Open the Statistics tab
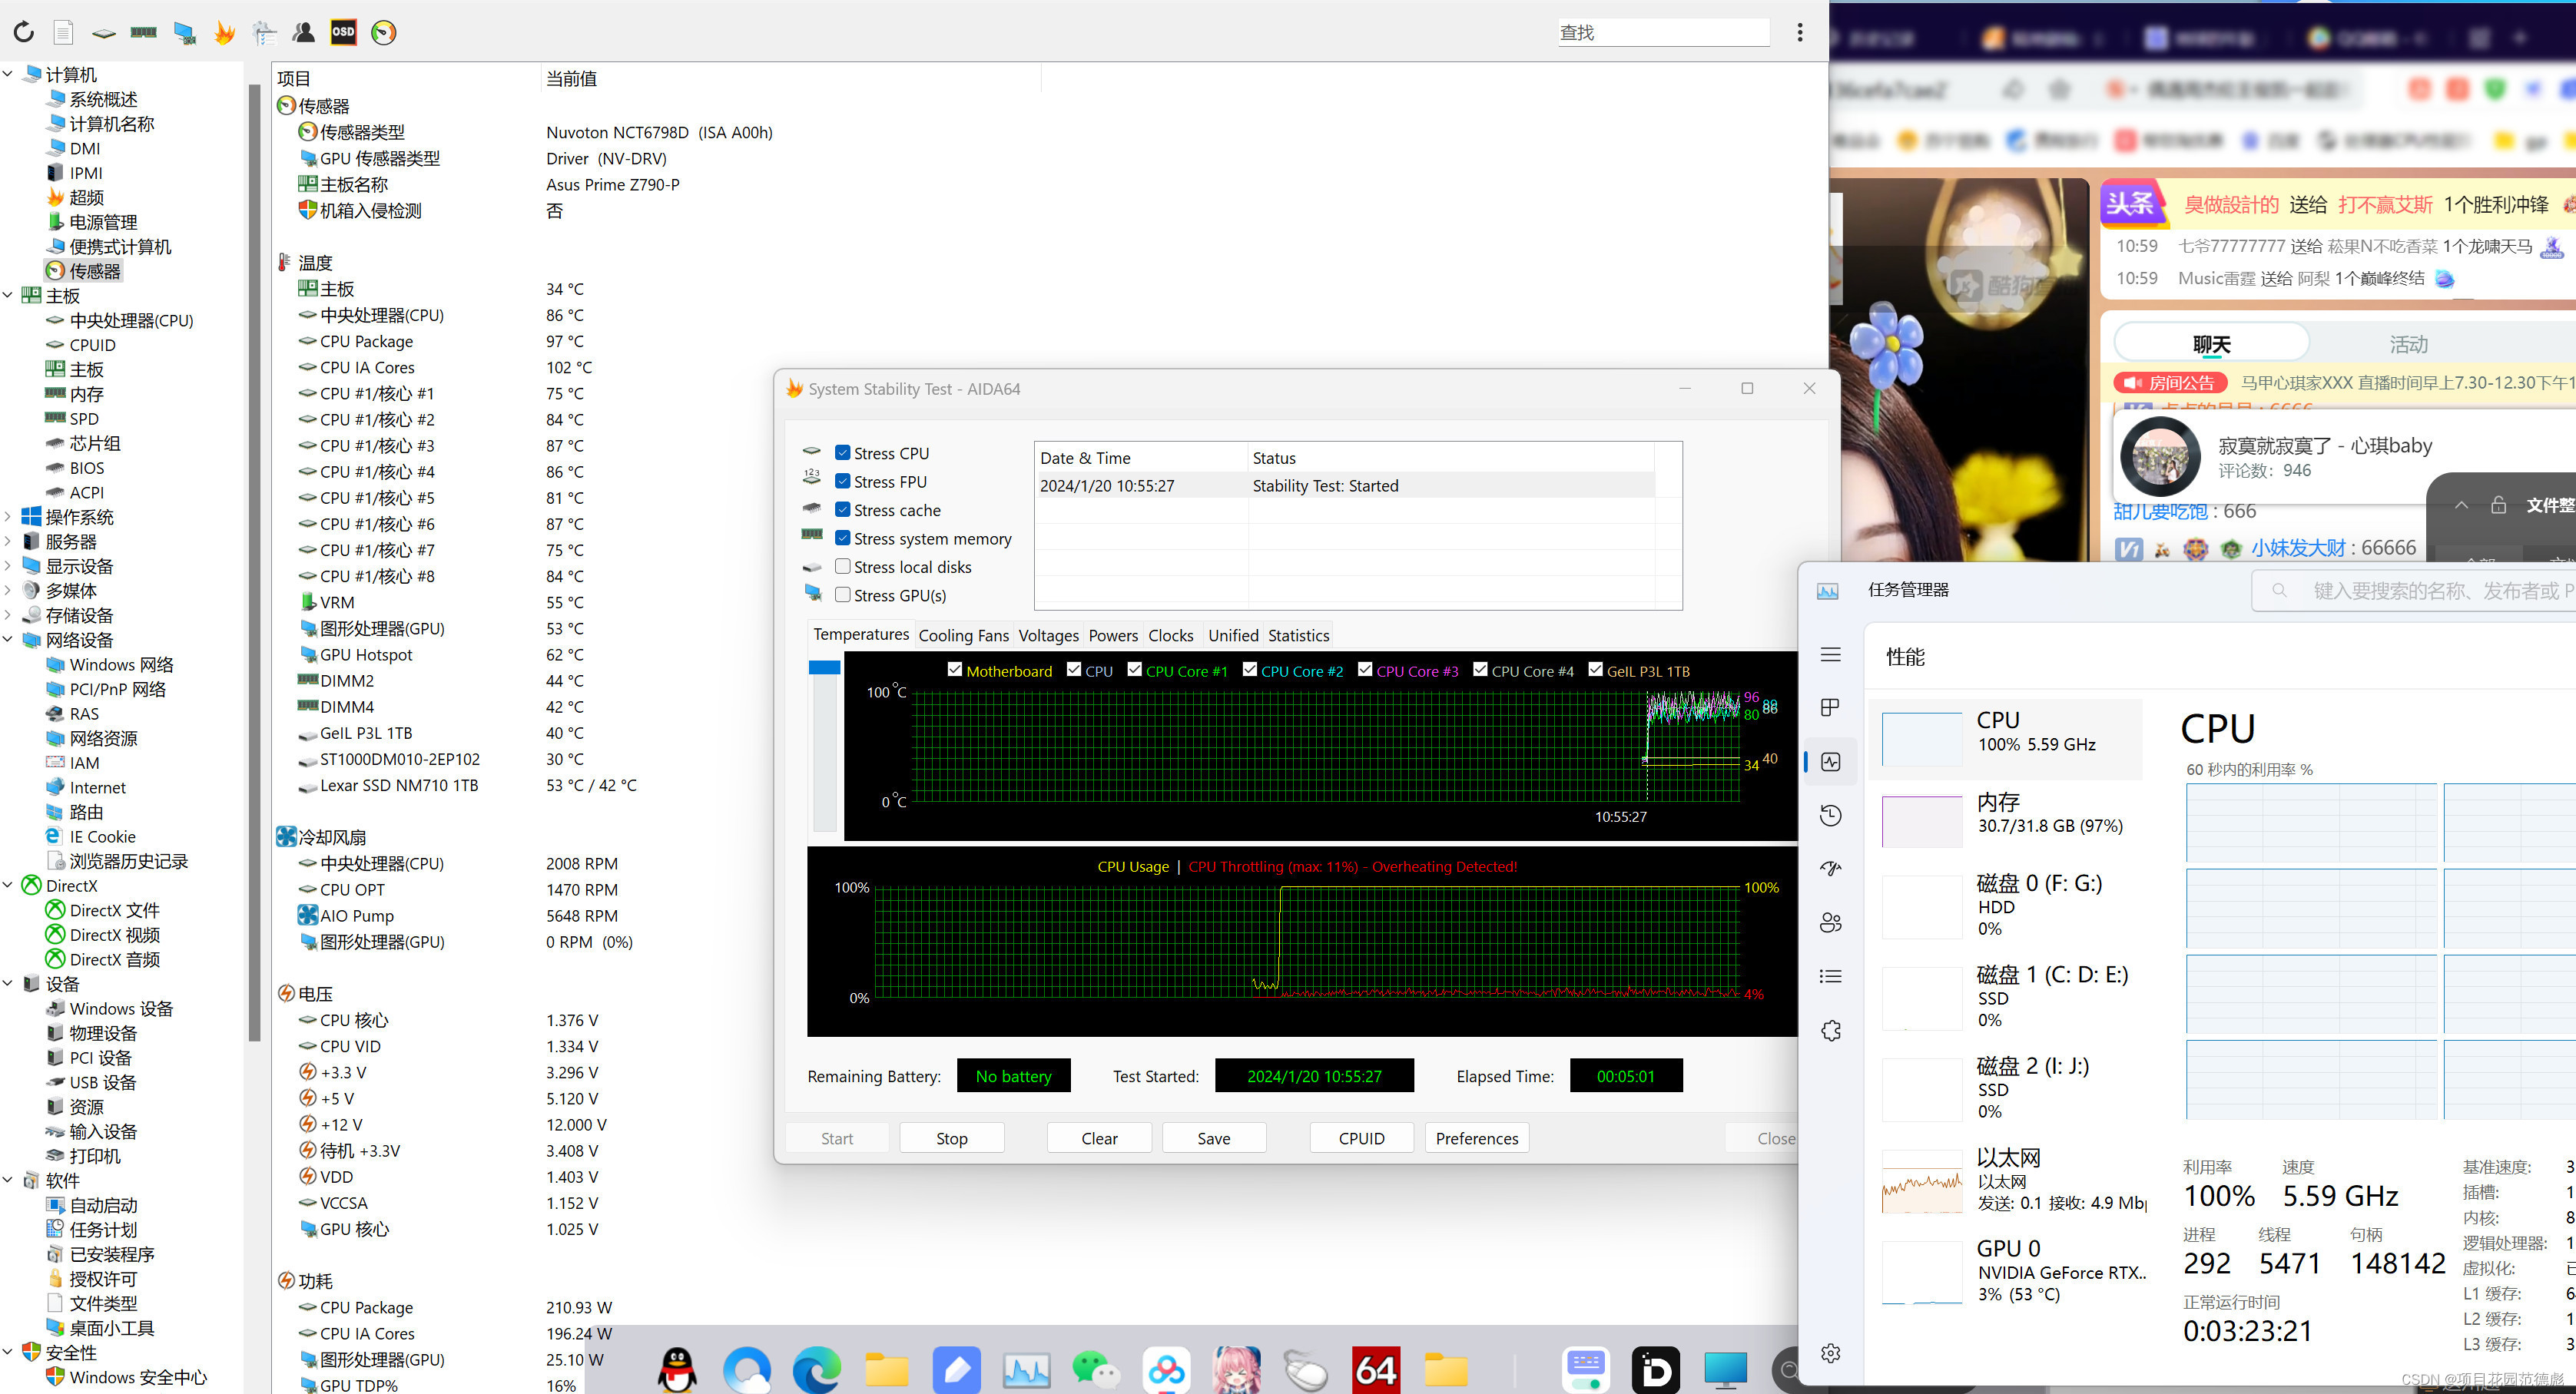The image size is (2576, 1394). 1298,635
